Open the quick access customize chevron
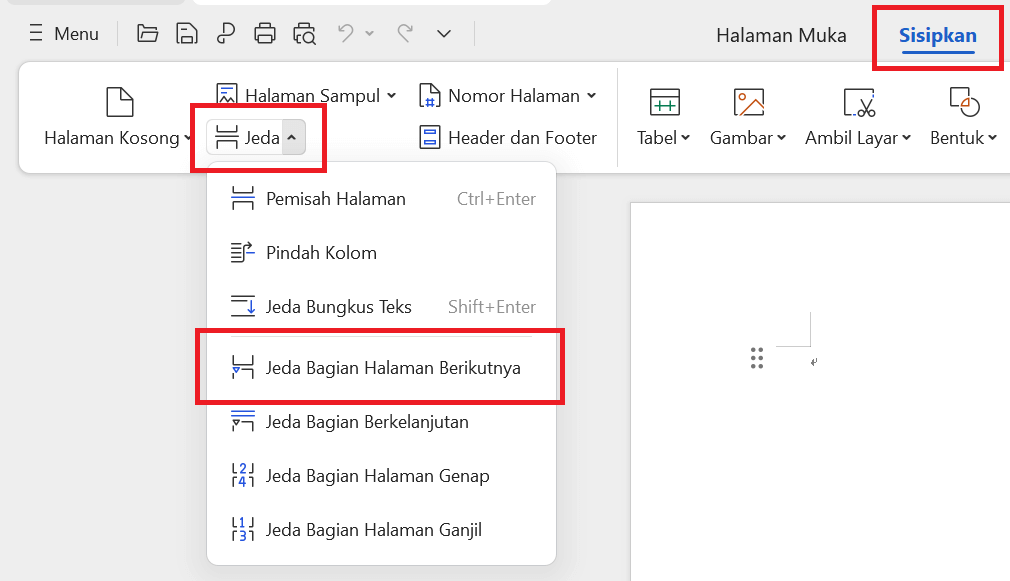 pos(444,34)
